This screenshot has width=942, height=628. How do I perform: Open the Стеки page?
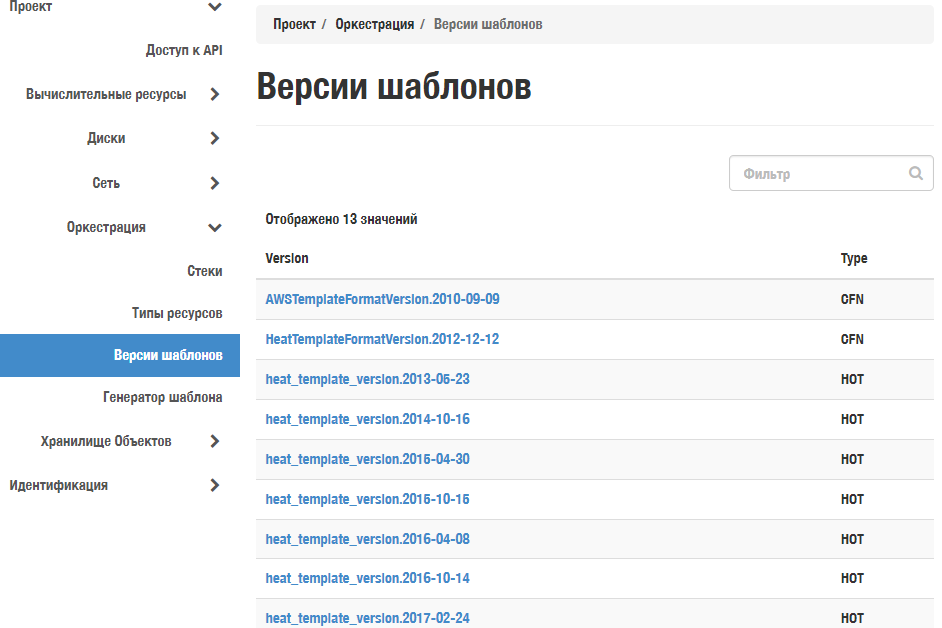coord(207,270)
